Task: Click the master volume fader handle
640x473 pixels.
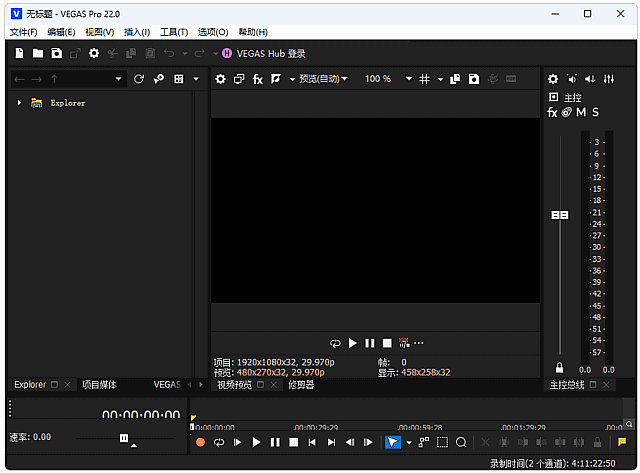Action: click(560, 215)
